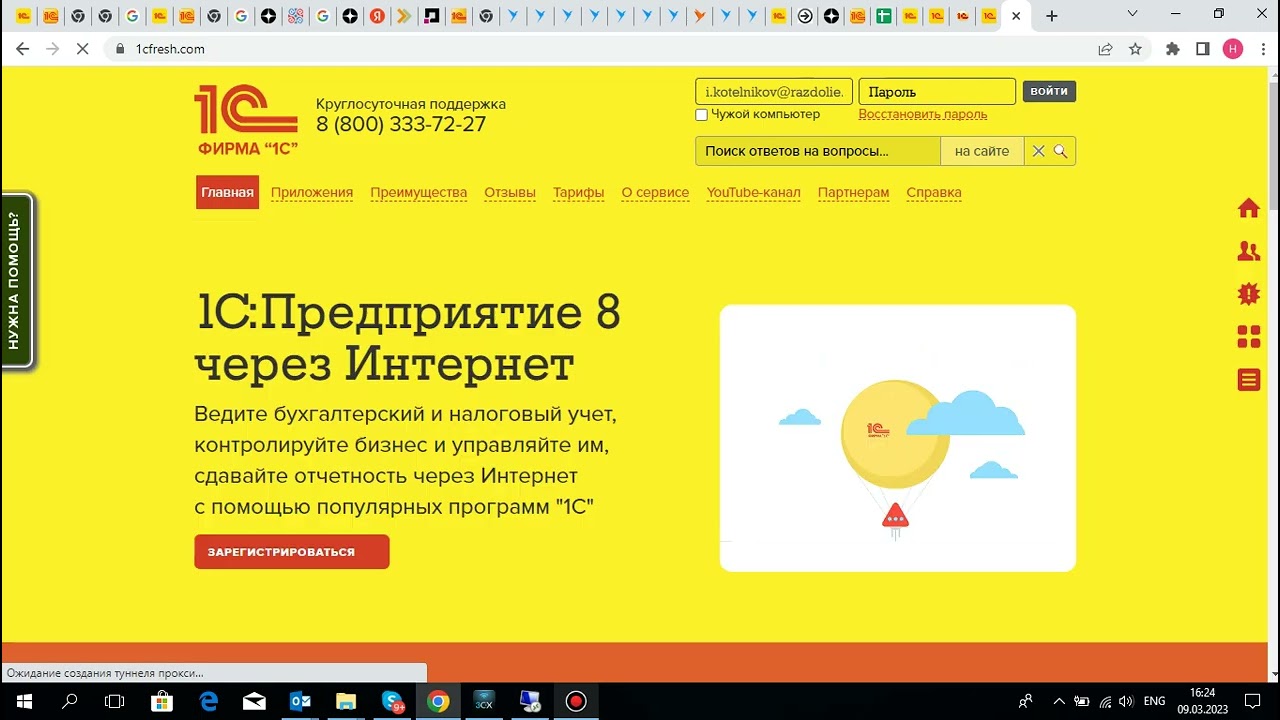Click the balloon illustration banner
This screenshot has width=1280, height=720.
click(x=898, y=438)
